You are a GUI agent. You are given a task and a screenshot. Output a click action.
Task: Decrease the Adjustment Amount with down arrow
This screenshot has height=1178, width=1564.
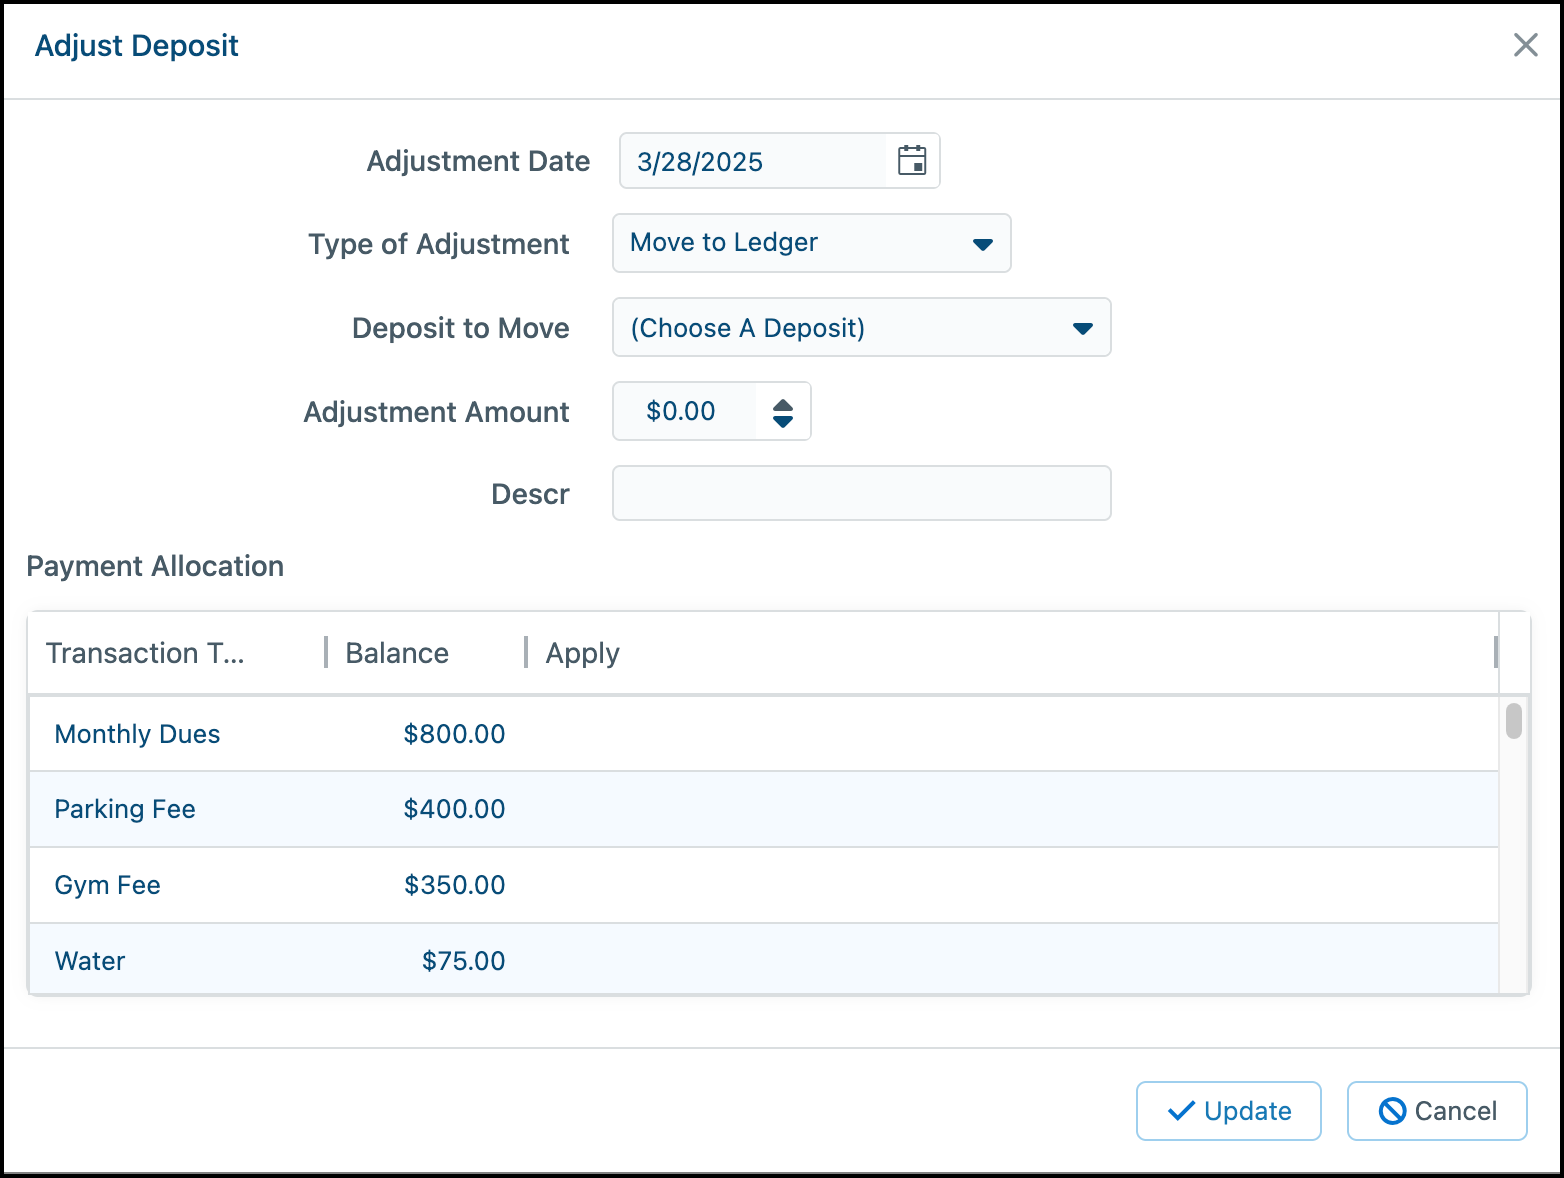tap(783, 421)
